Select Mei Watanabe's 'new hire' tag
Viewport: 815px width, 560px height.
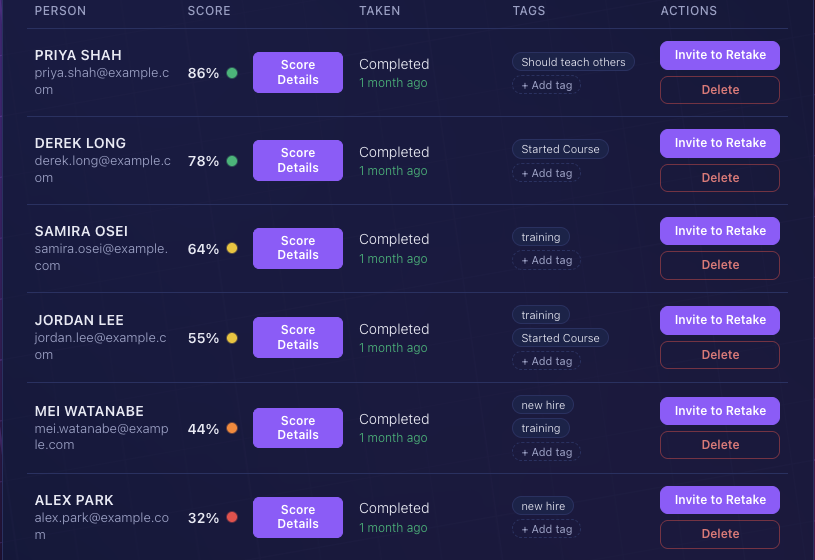pos(543,405)
